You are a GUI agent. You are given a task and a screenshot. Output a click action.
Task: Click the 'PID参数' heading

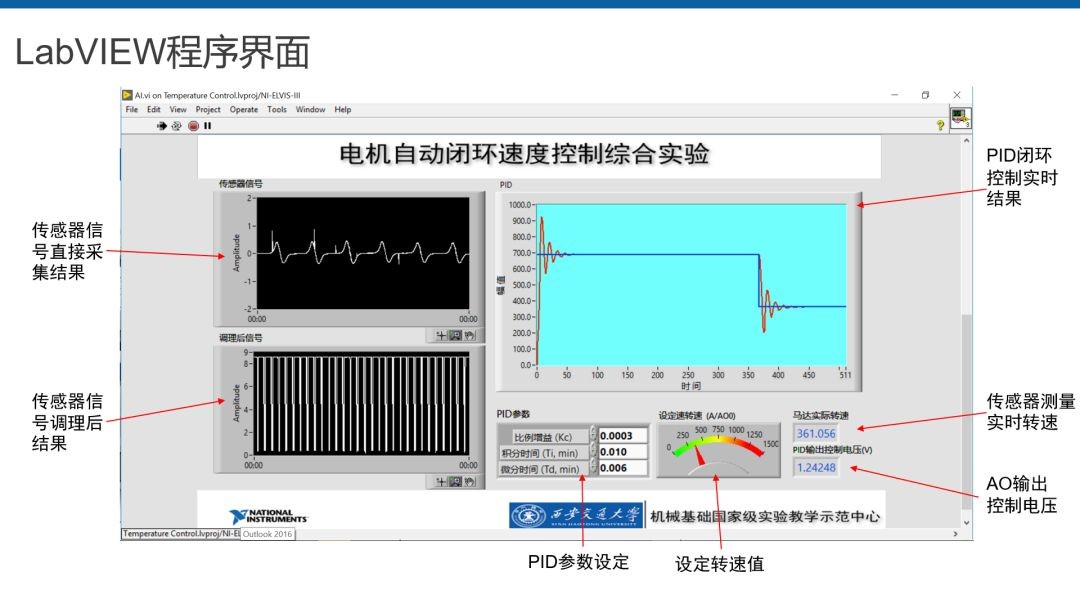pos(513,414)
